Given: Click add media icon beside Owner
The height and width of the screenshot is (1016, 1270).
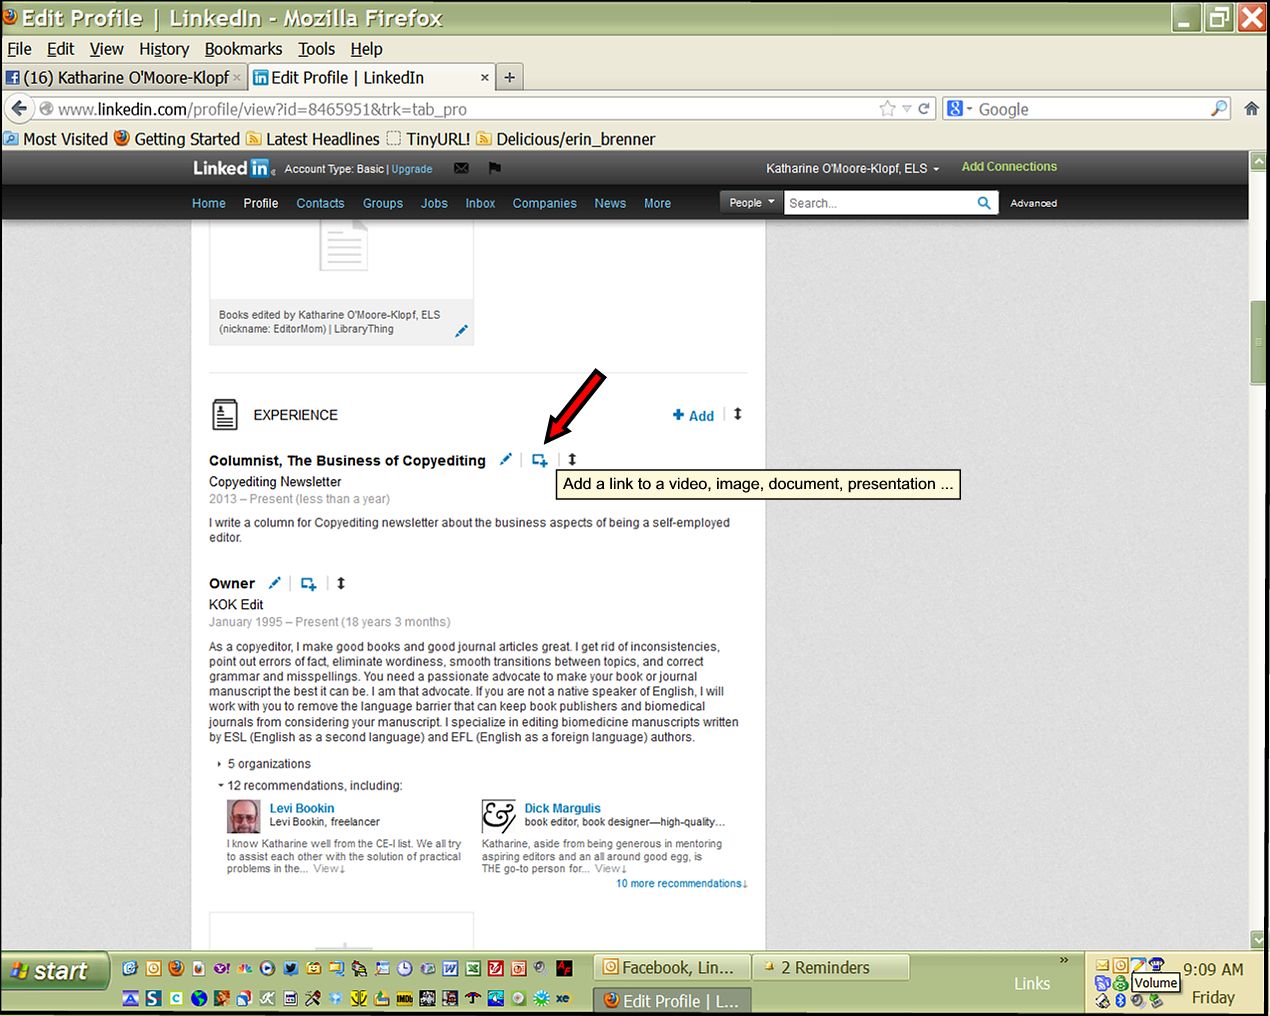Looking at the screenshot, I should (x=309, y=584).
